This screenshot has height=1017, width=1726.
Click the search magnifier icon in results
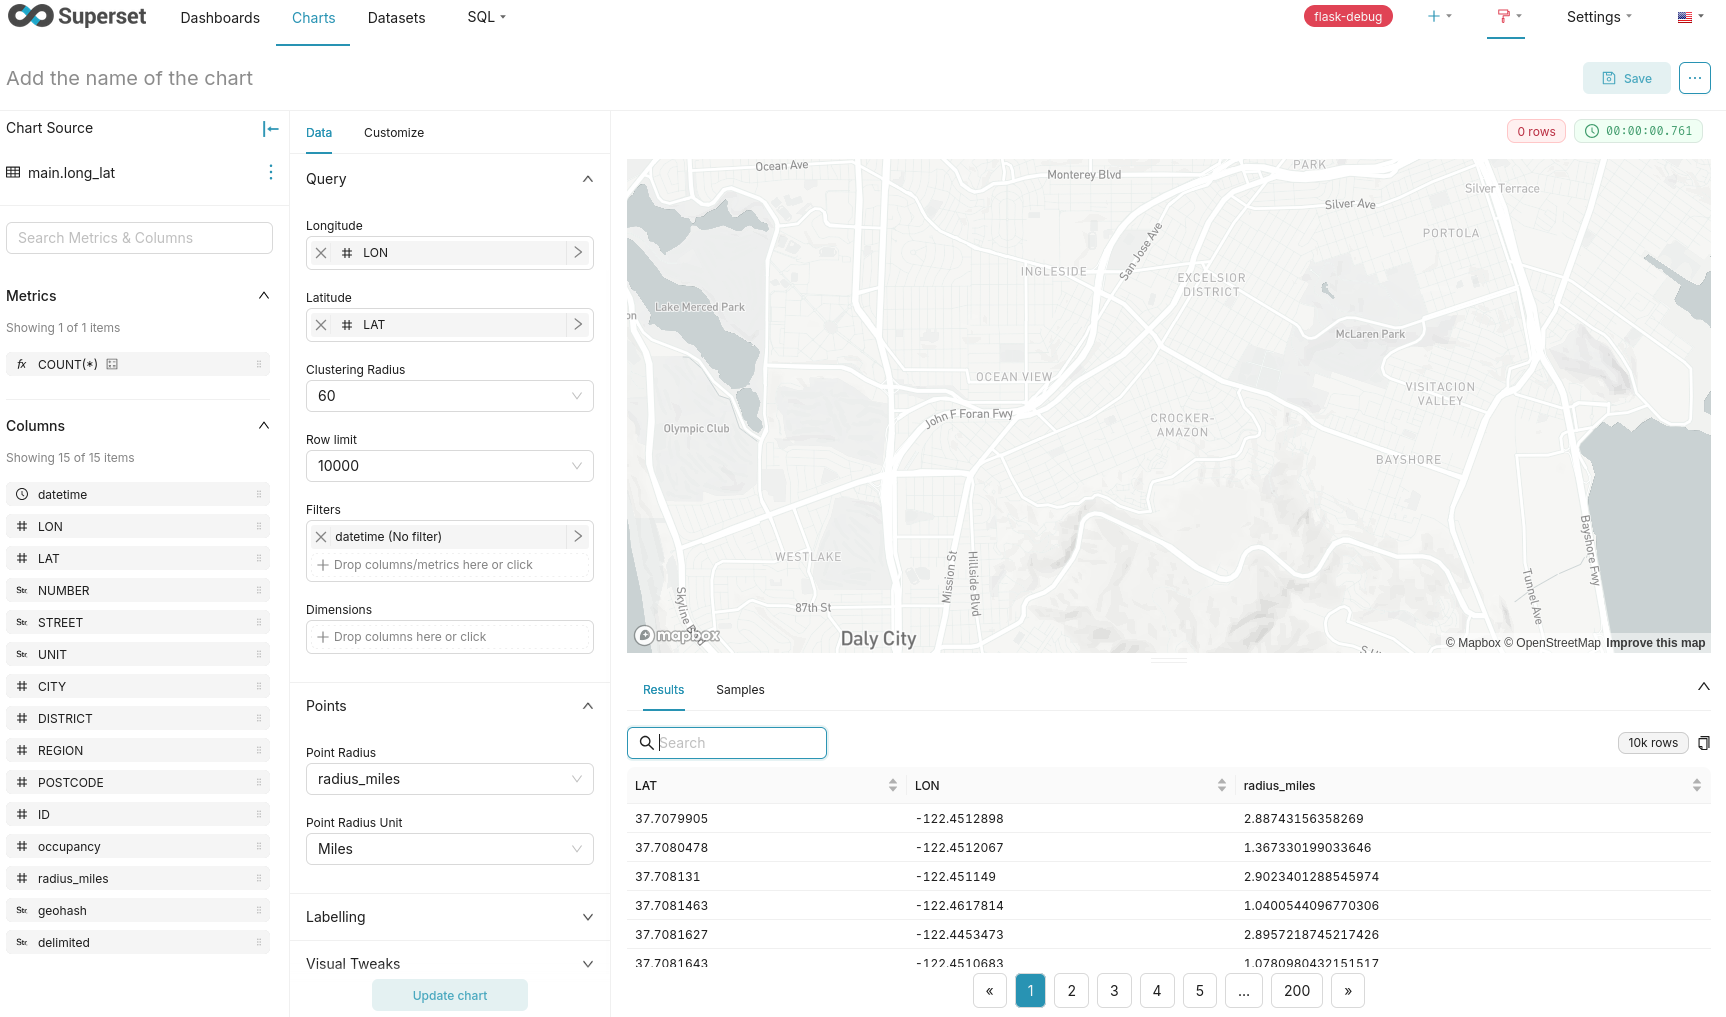pyautogui.click(x=647, y=743)
